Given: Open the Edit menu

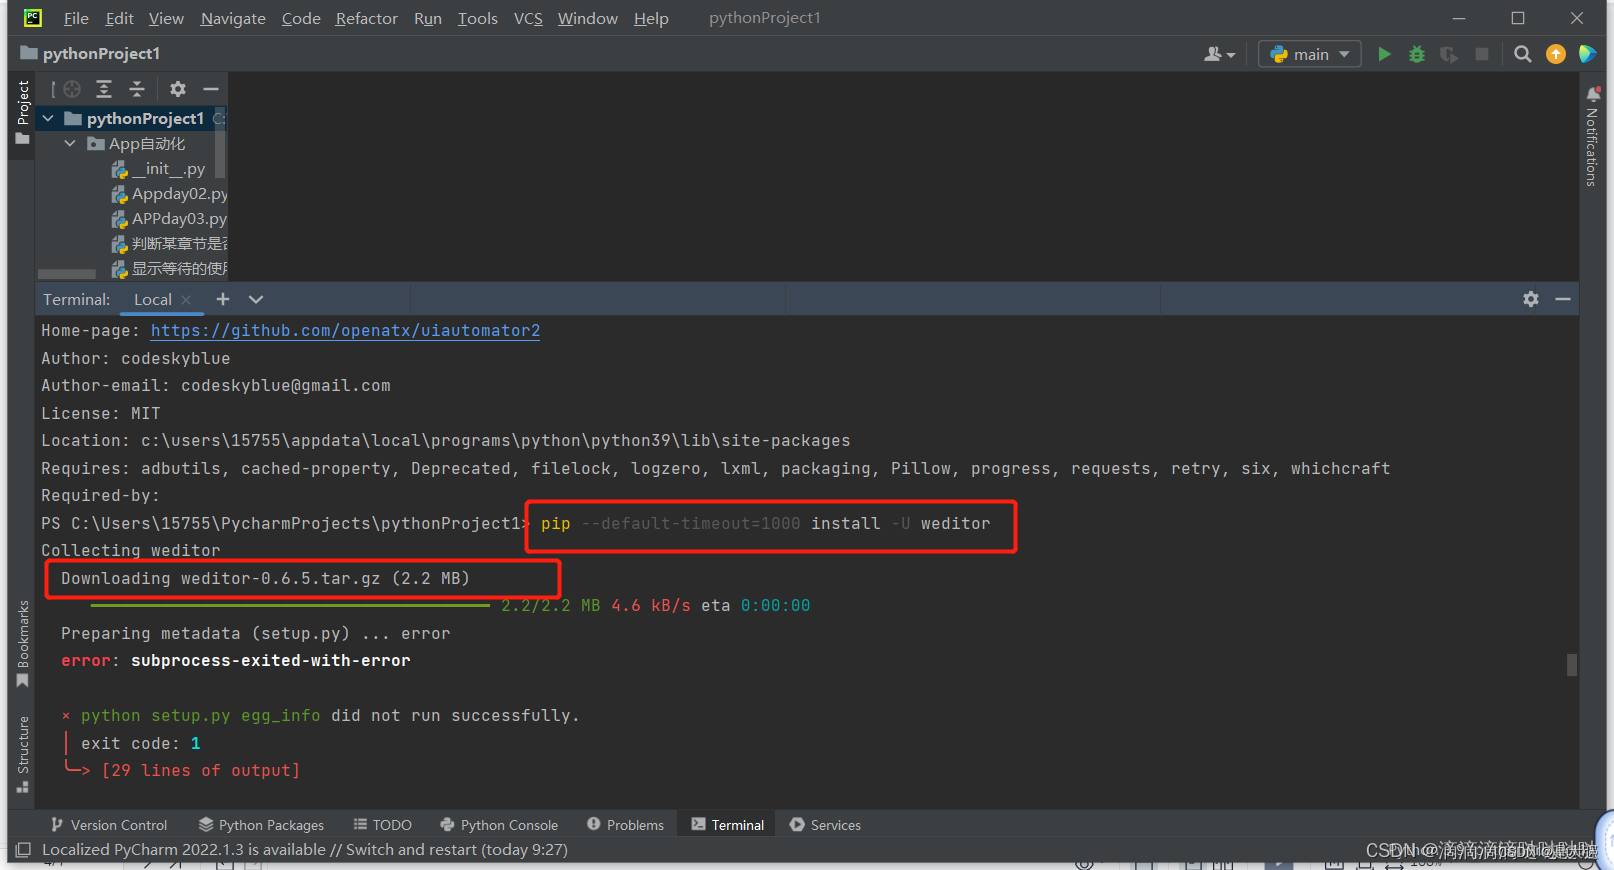Looking at the screenshot, I should click(119, 18).
